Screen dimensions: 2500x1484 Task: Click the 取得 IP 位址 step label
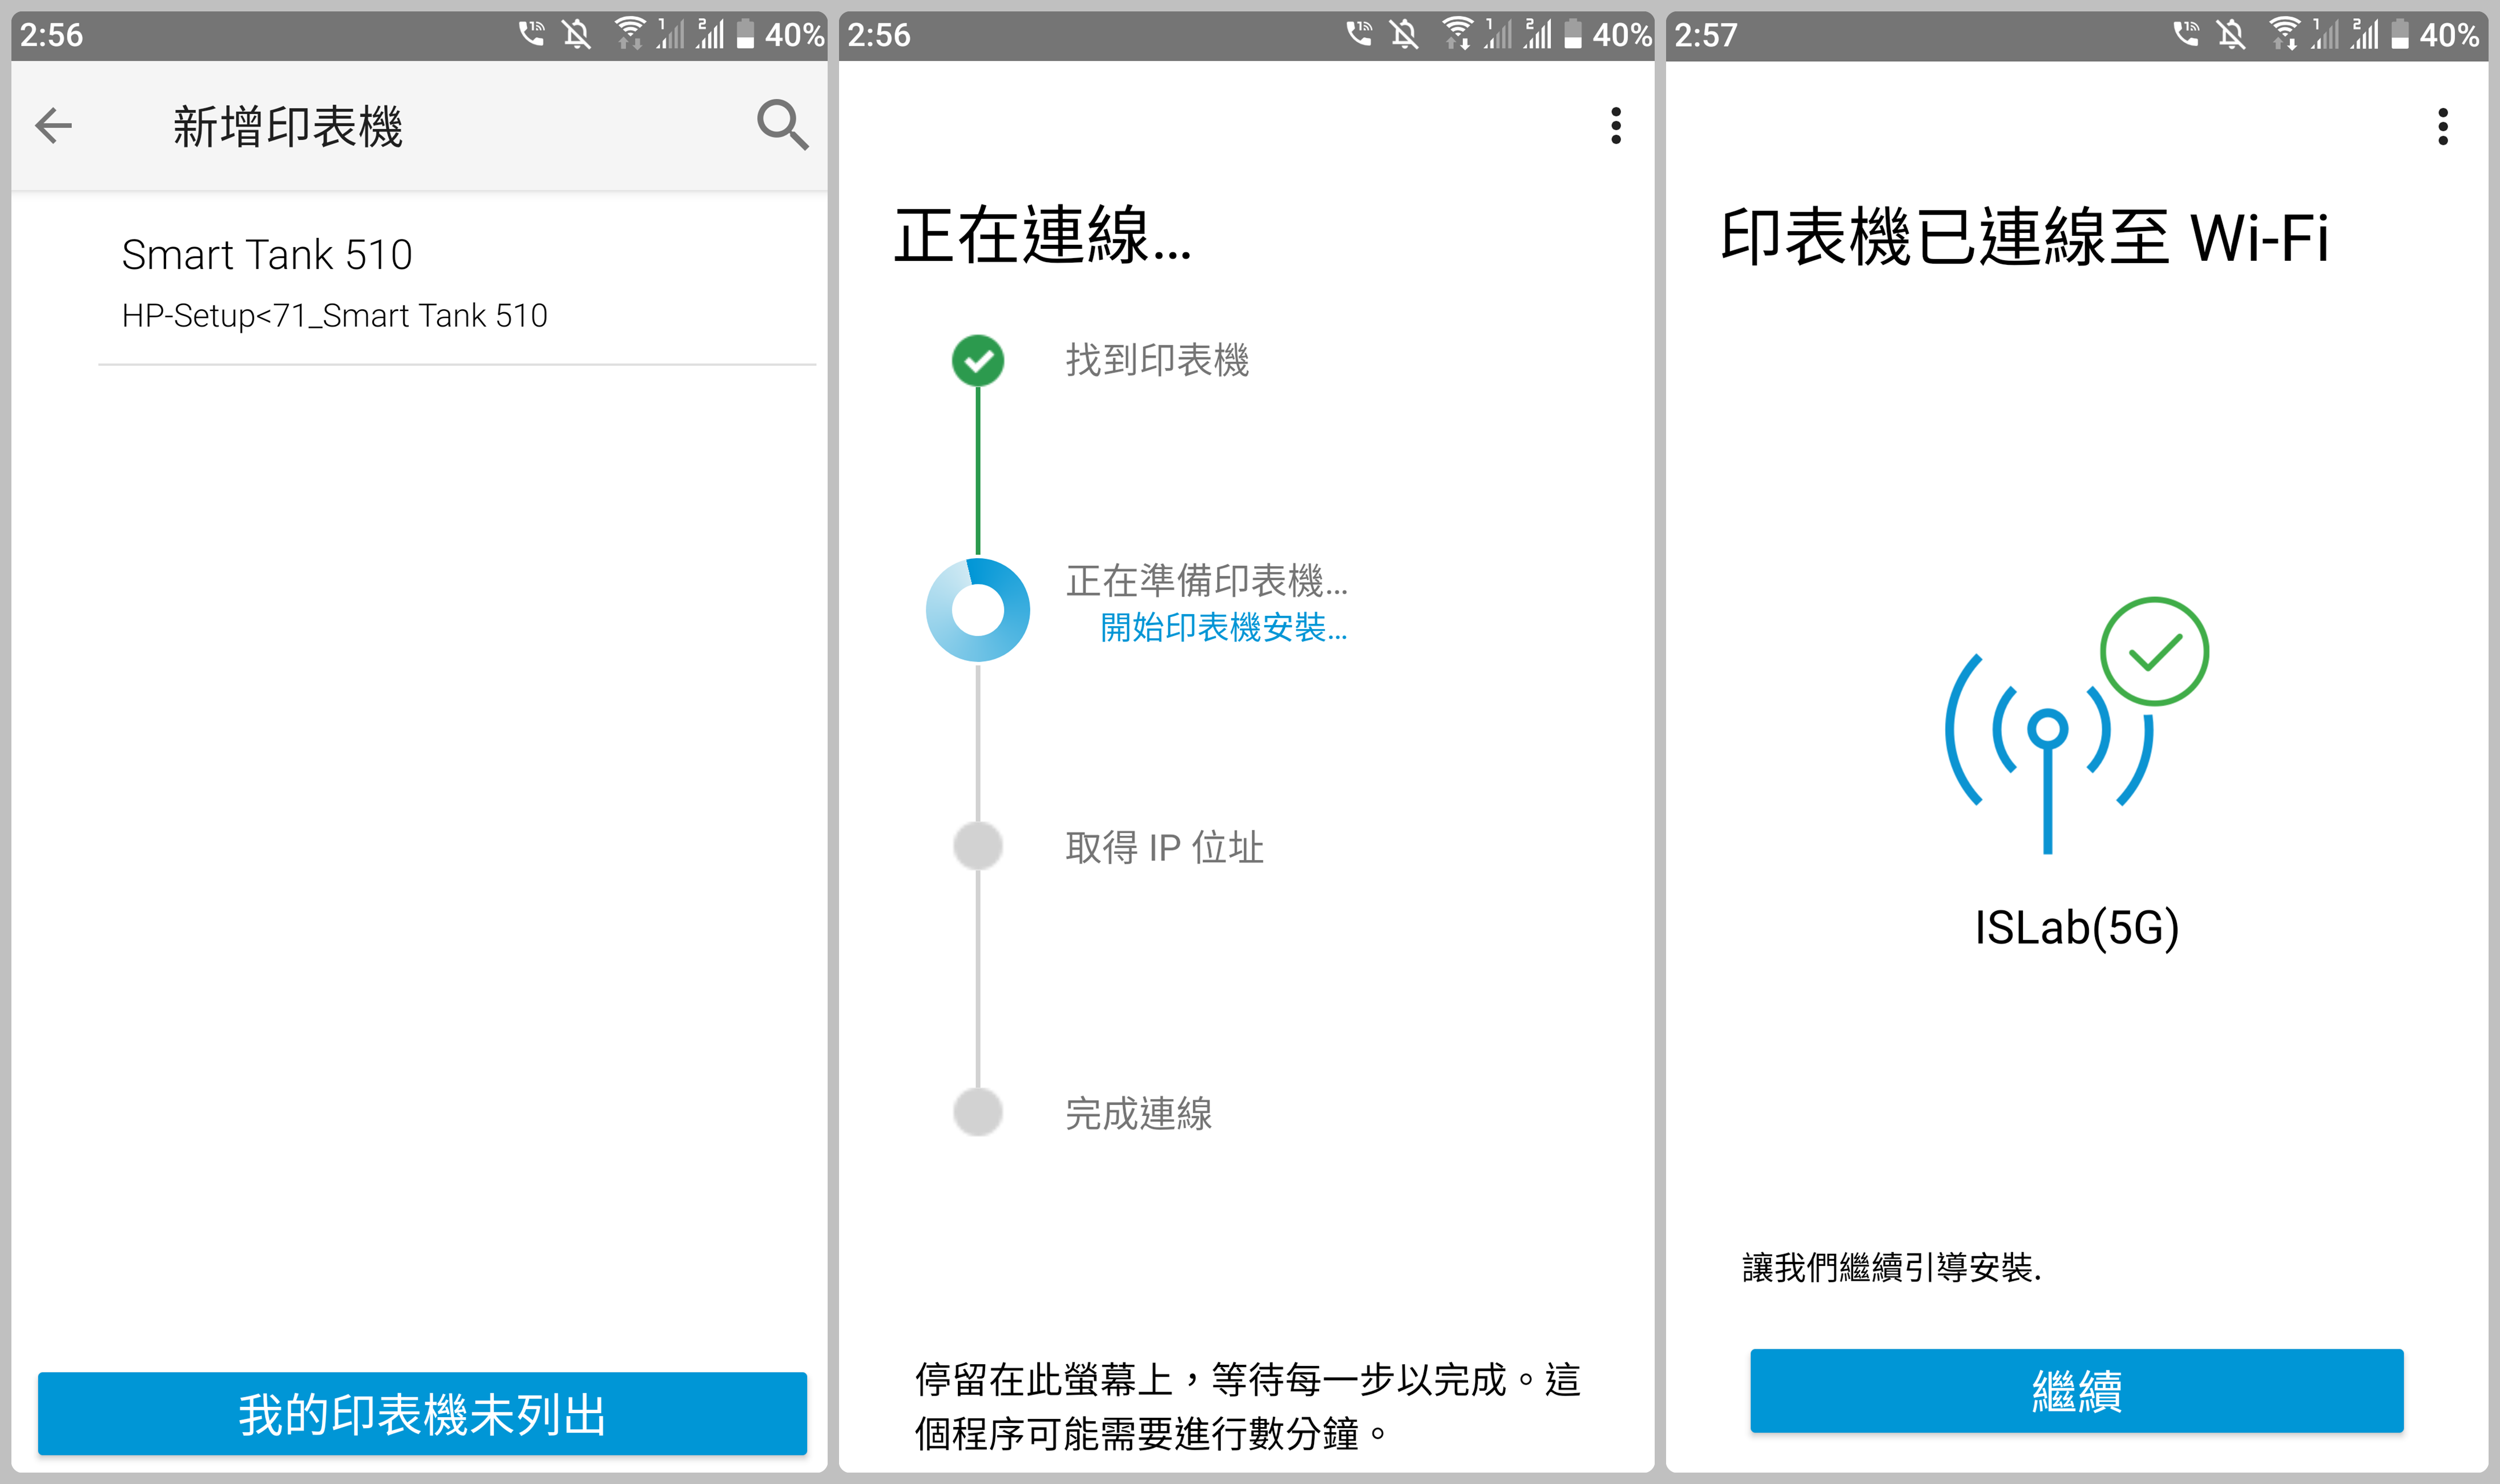coord(1164,847)
